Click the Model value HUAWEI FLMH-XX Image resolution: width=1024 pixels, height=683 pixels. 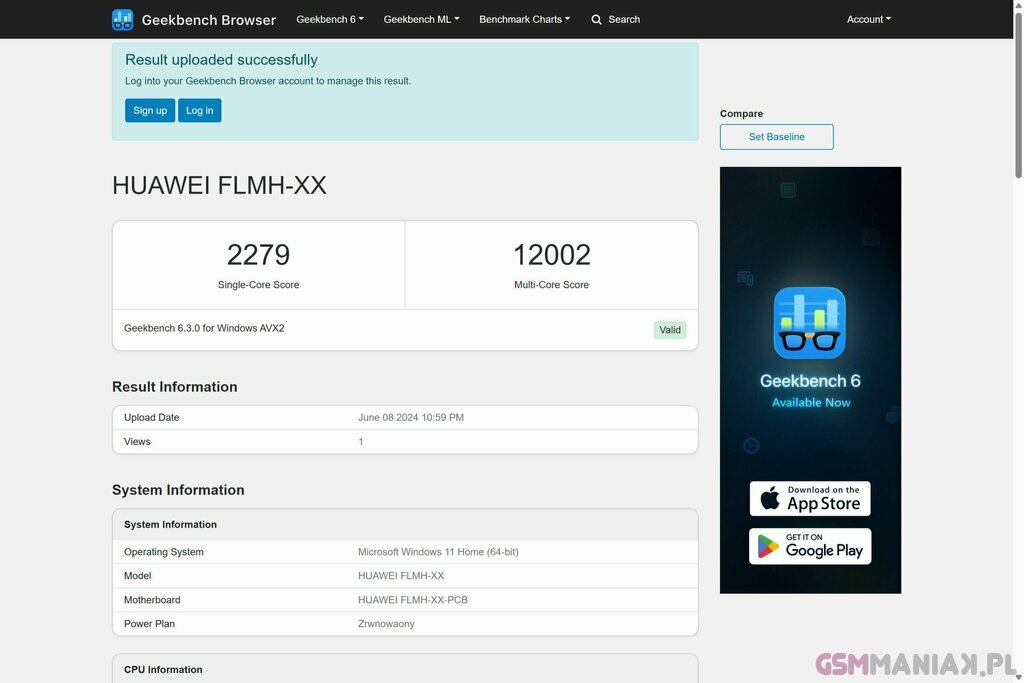click(x=401, y=576)
